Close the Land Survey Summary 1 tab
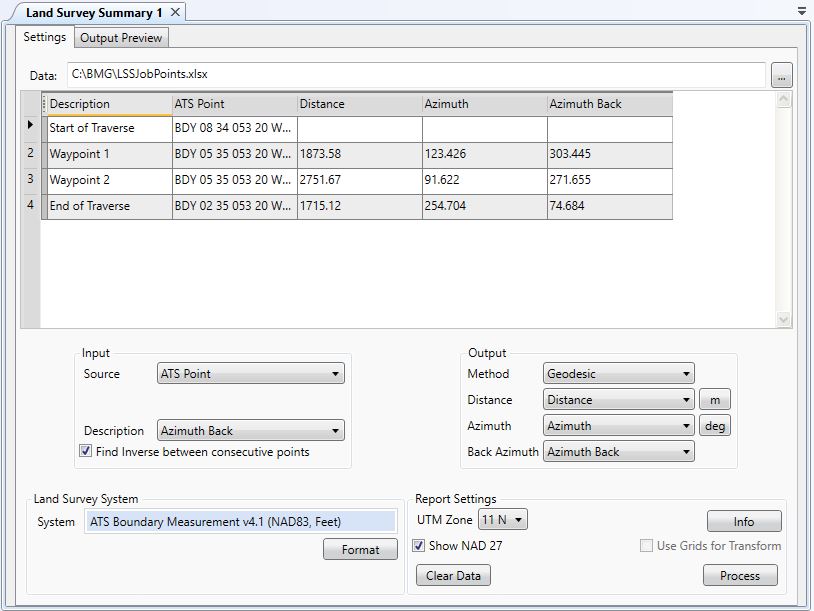Screen dimensions: 814x611 point(175,12)
